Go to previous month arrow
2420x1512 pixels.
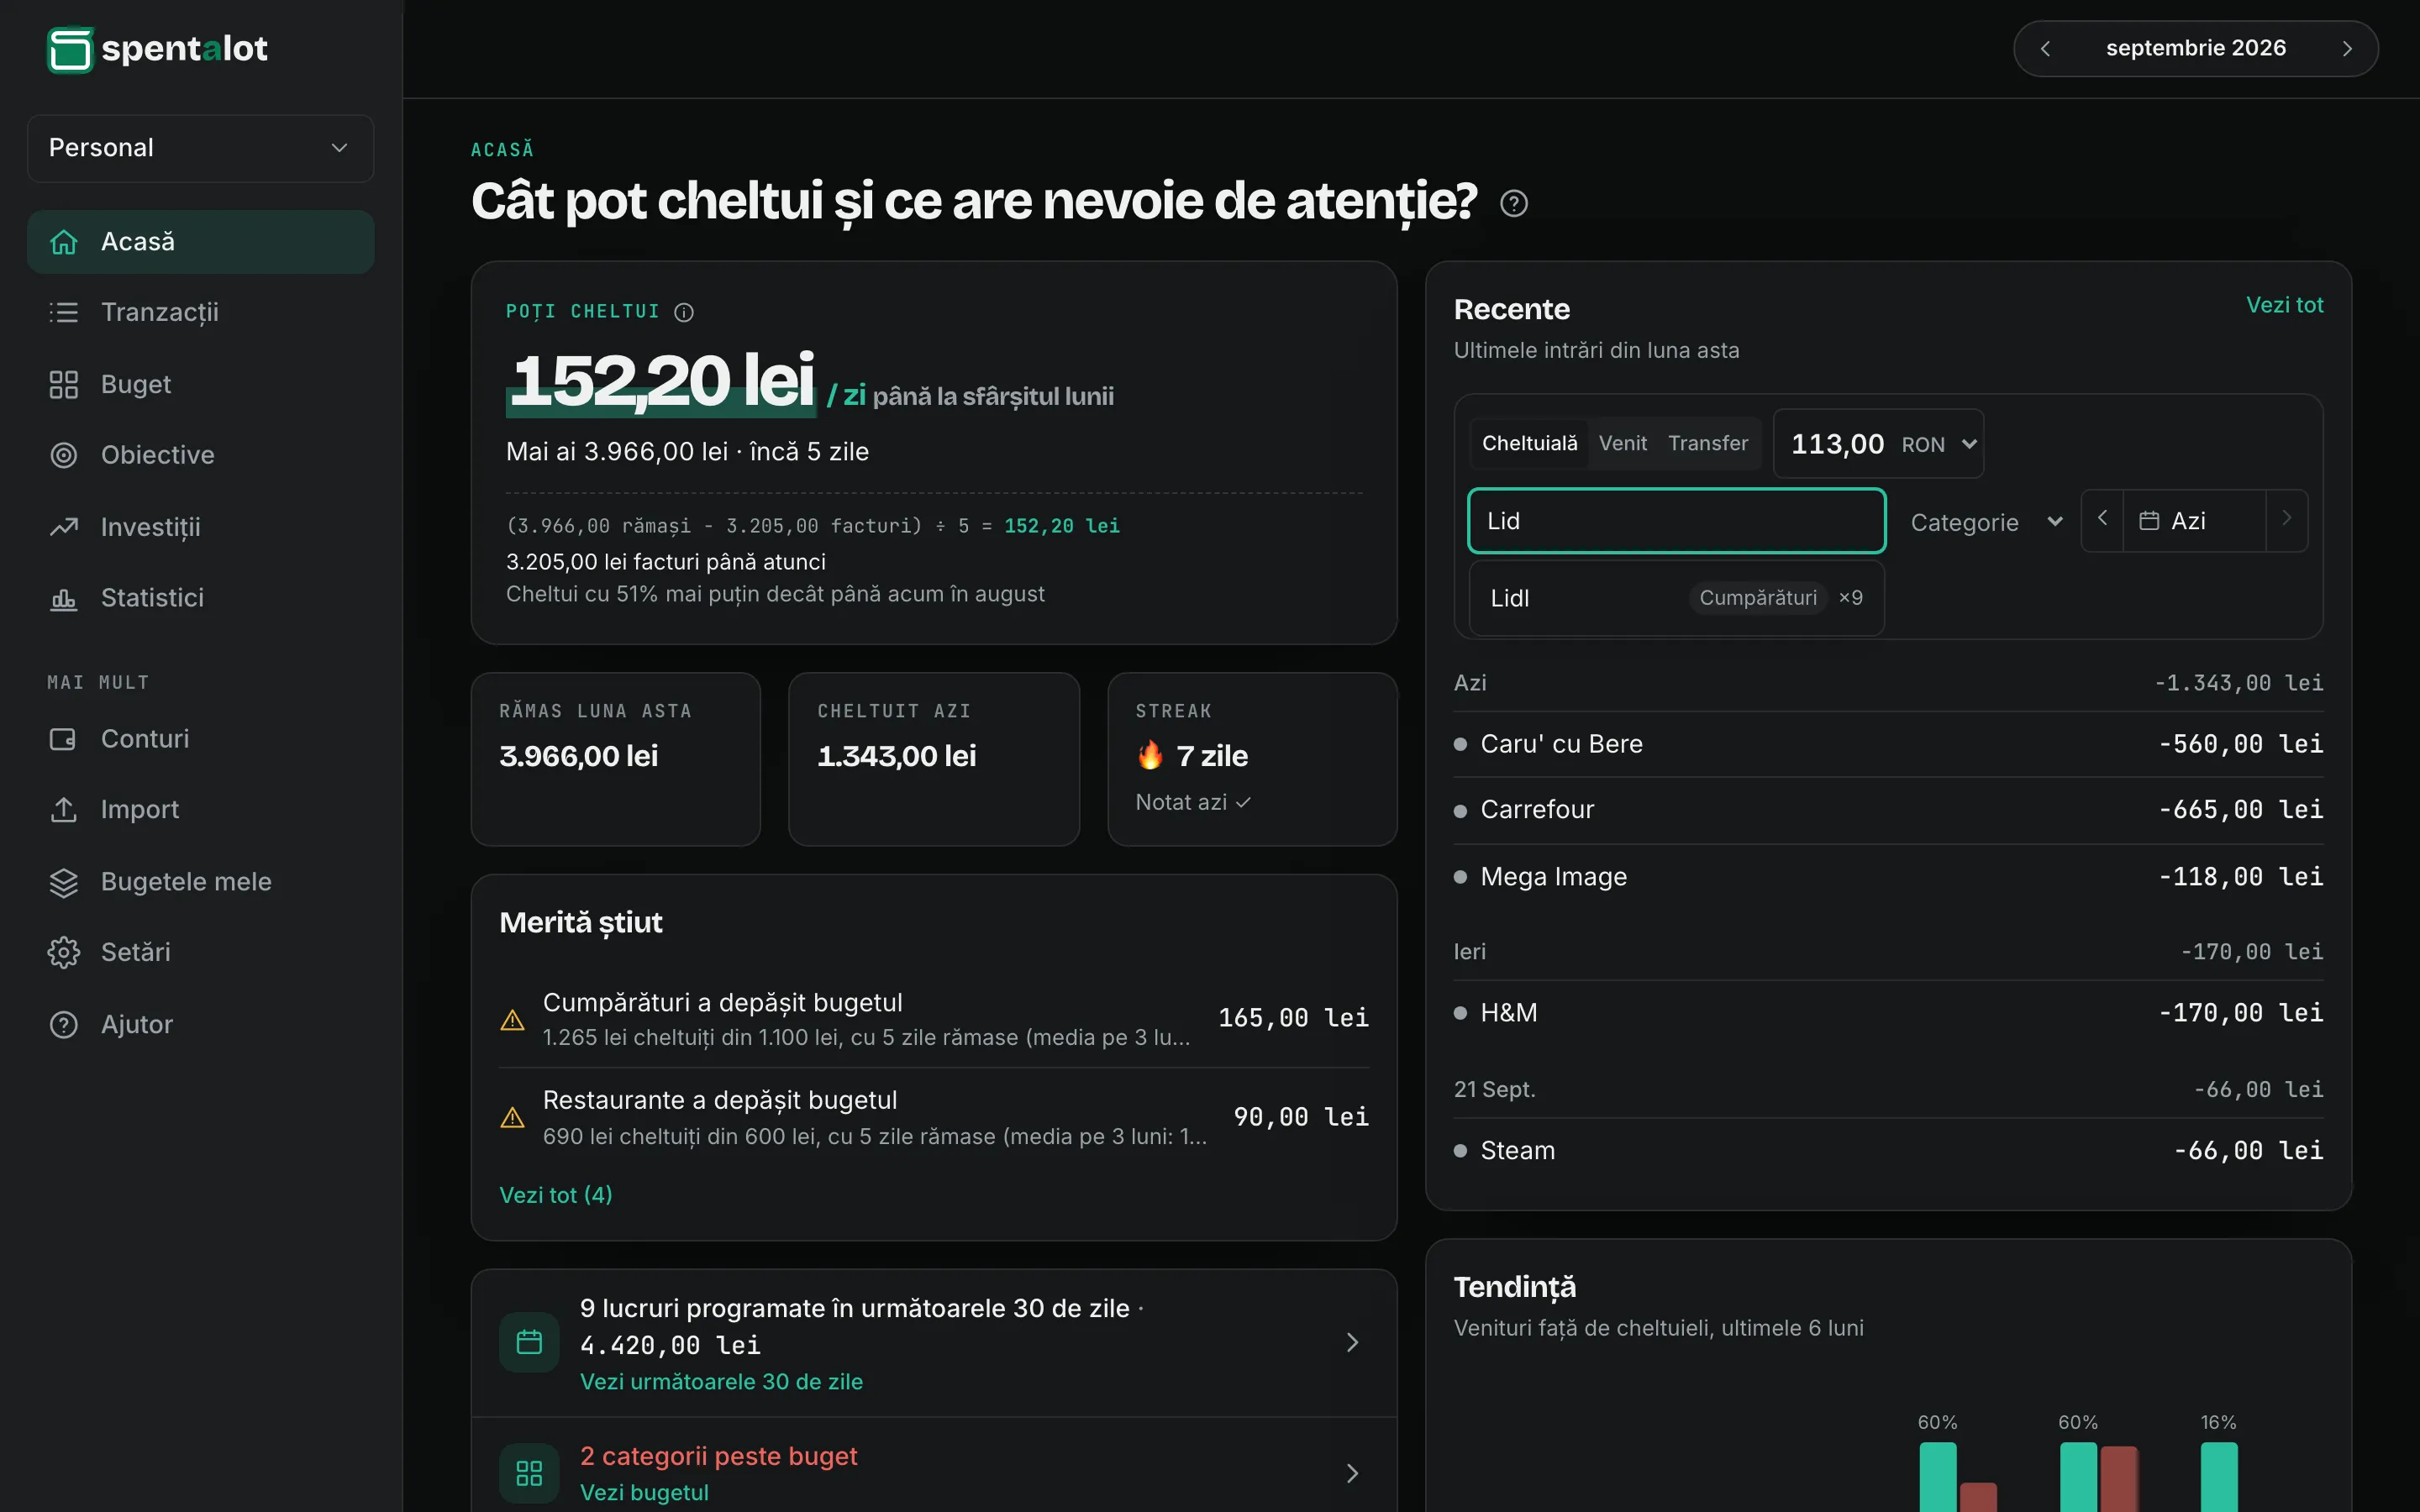point(2045,49)
